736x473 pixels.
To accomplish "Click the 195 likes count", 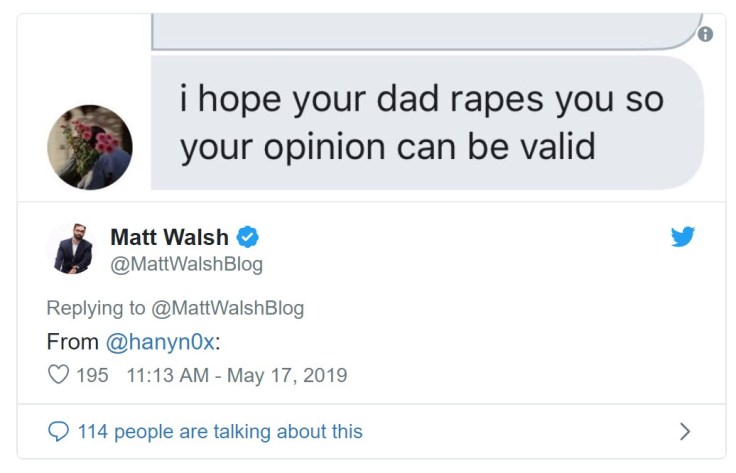I will pyautogui.click(x=93, y=376).
